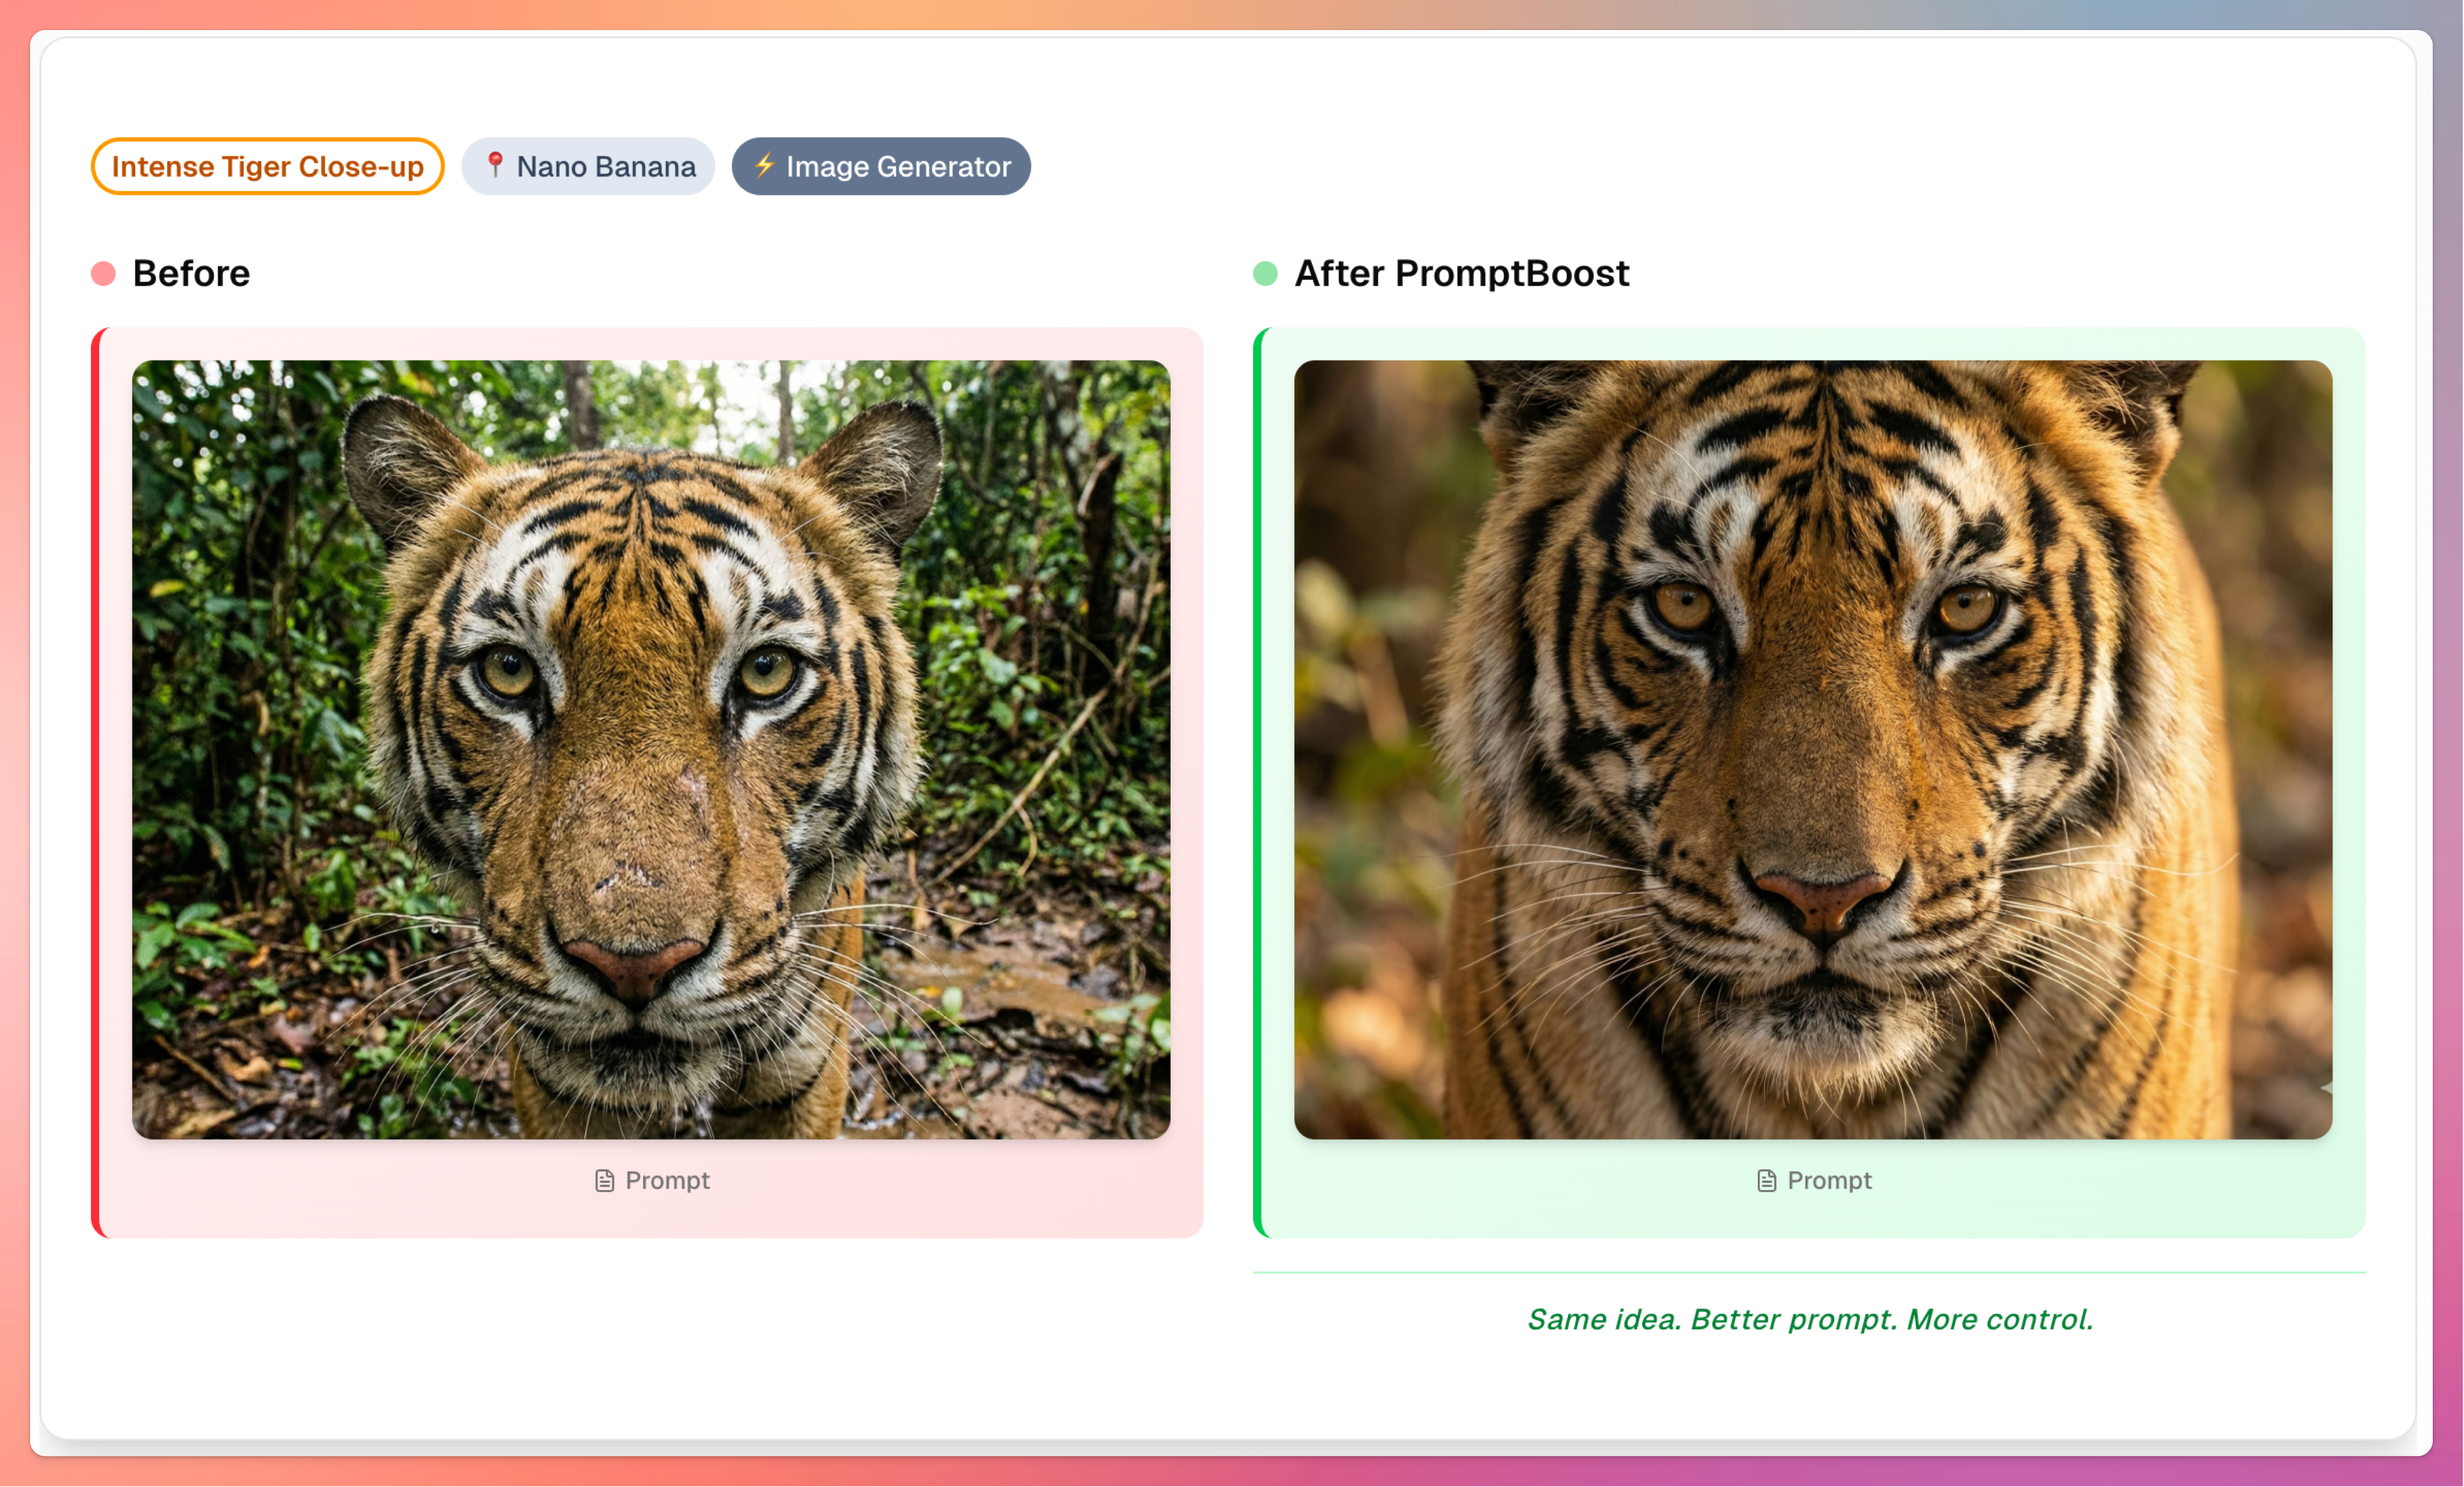Switch to the After PromptBoost view
This screenshot has height=1487, width=2464.
click(1462, 273)
